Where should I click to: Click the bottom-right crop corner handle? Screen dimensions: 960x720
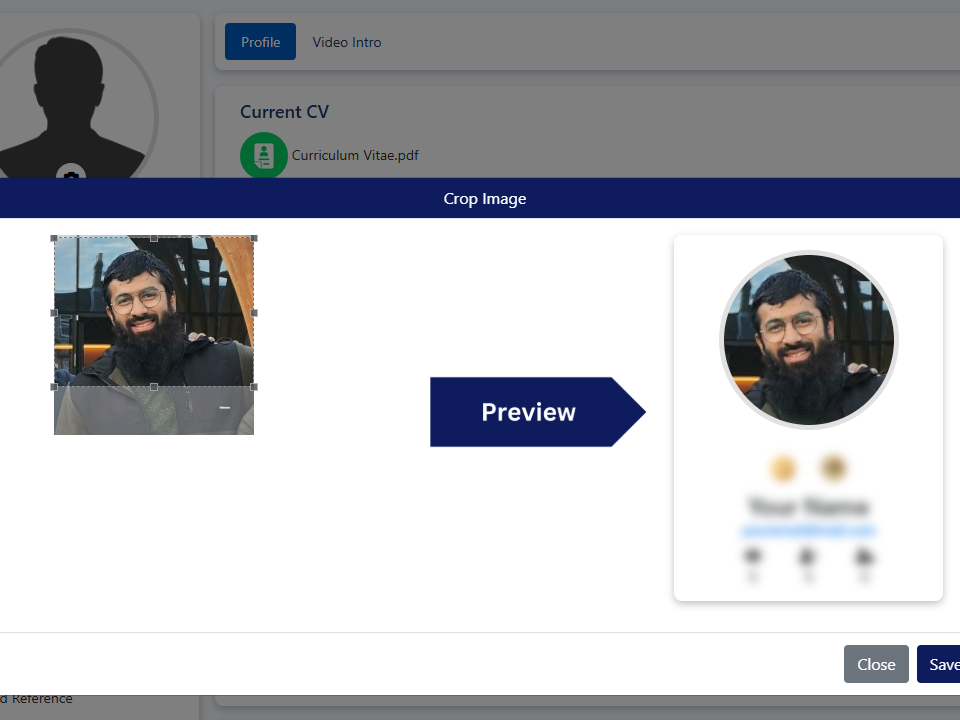254,386
